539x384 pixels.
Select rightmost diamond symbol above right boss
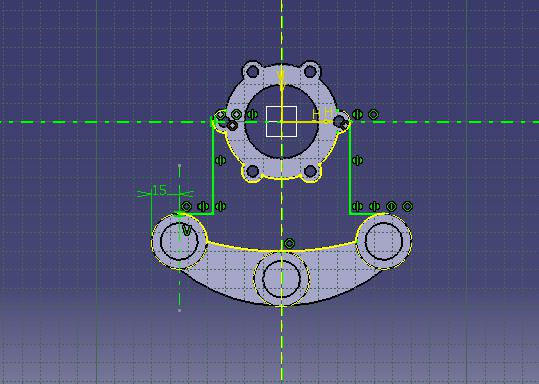pos(407,206)
